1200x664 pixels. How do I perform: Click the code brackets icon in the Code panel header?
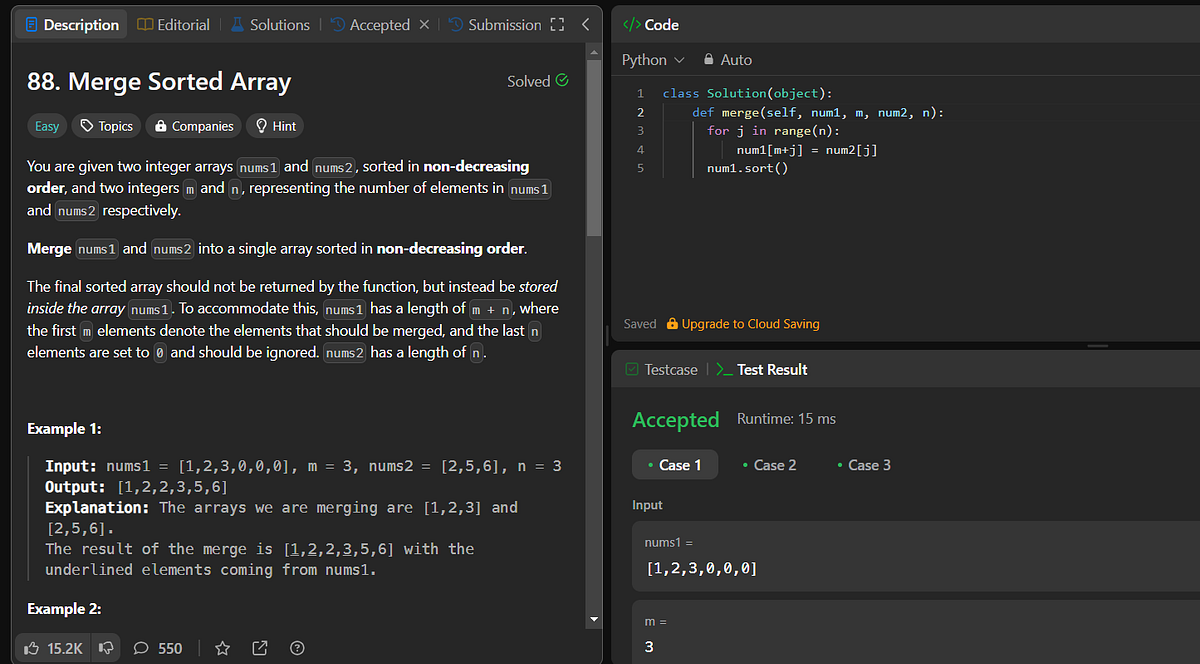coord(630,24)
